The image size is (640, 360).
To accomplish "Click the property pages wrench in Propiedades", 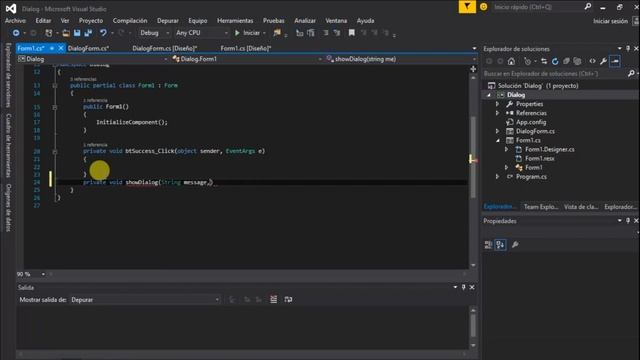I will coord(515,244).
